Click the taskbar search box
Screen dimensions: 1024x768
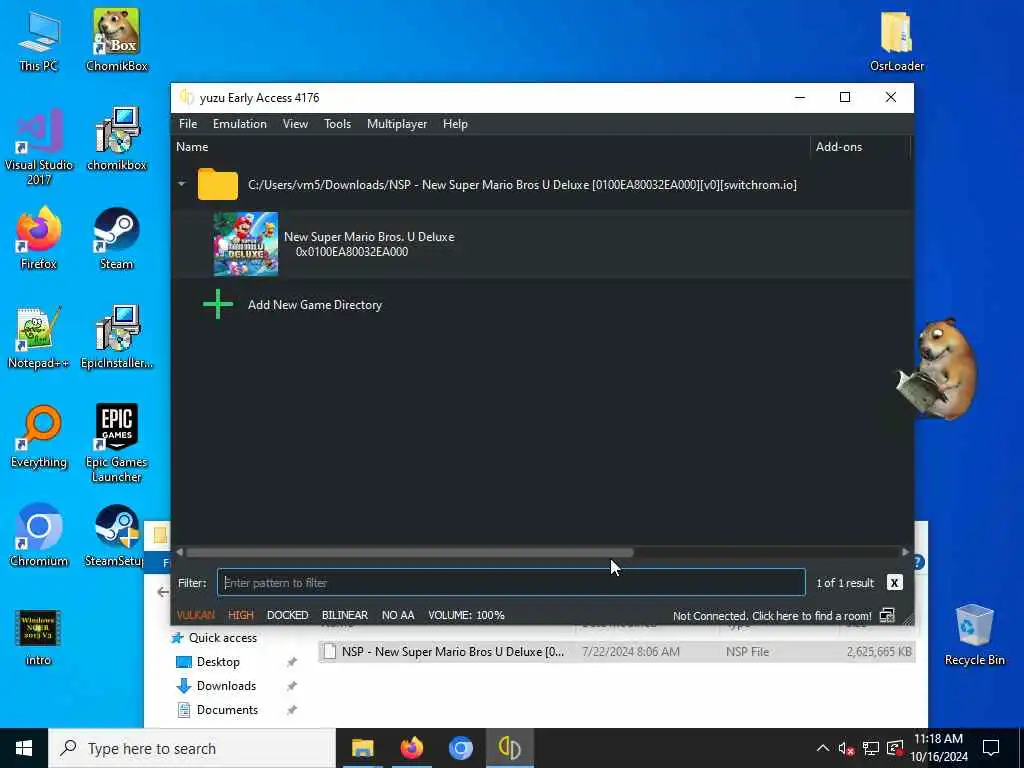pyautogui.click(x=192, y=748)
